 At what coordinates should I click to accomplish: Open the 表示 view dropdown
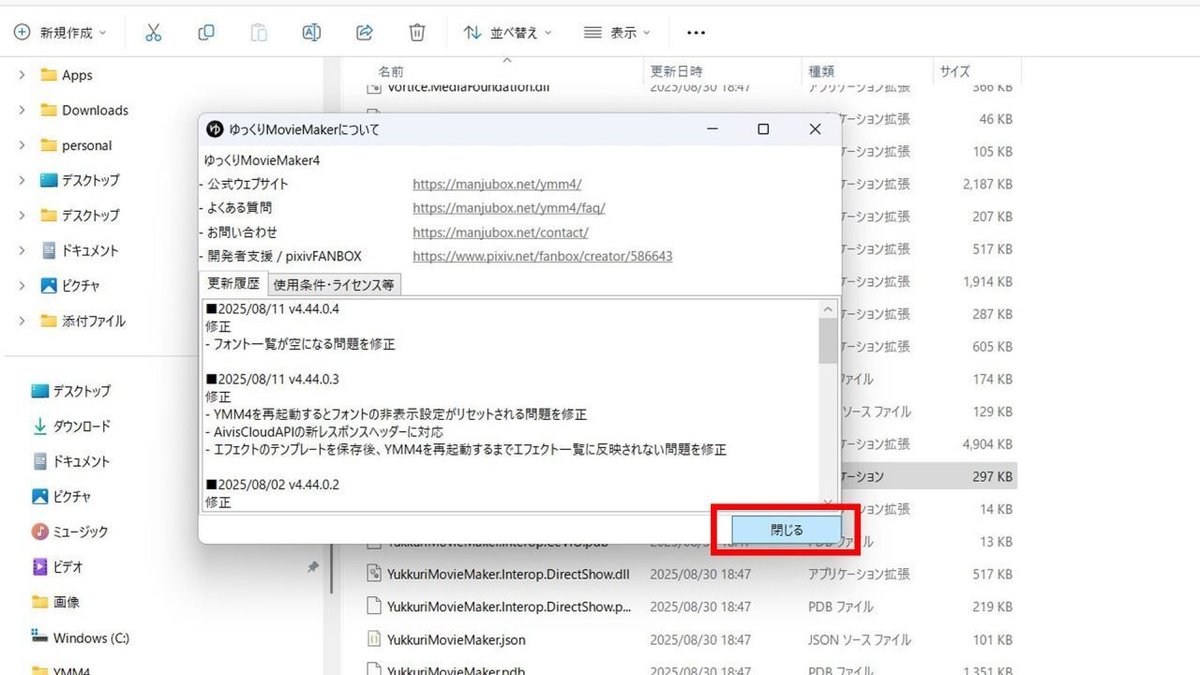[x=616, y=32]
